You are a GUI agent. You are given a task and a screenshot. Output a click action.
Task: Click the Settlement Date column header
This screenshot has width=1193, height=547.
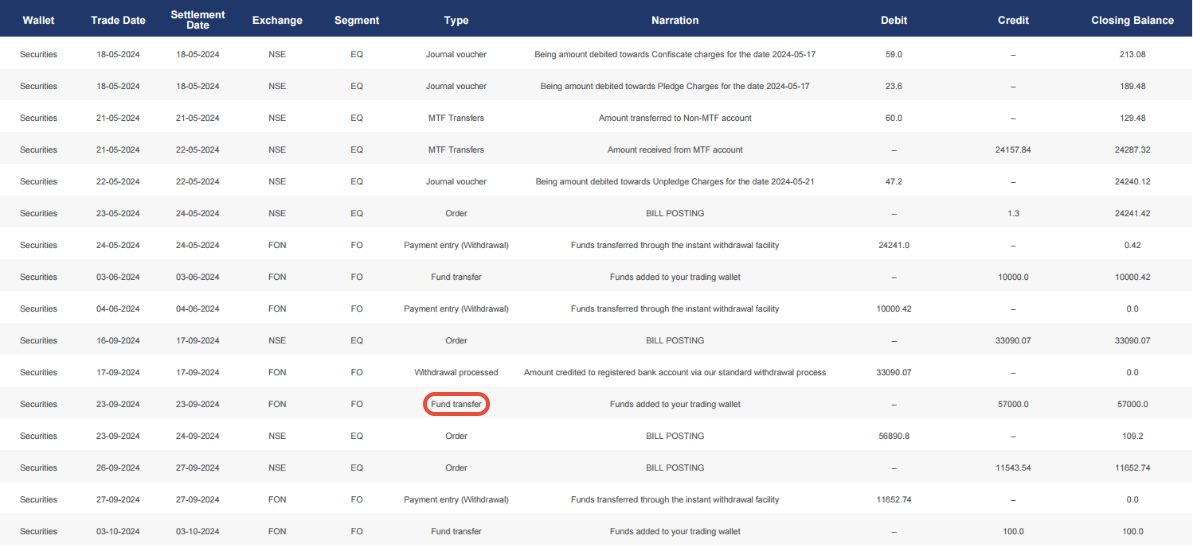(198, 20)
